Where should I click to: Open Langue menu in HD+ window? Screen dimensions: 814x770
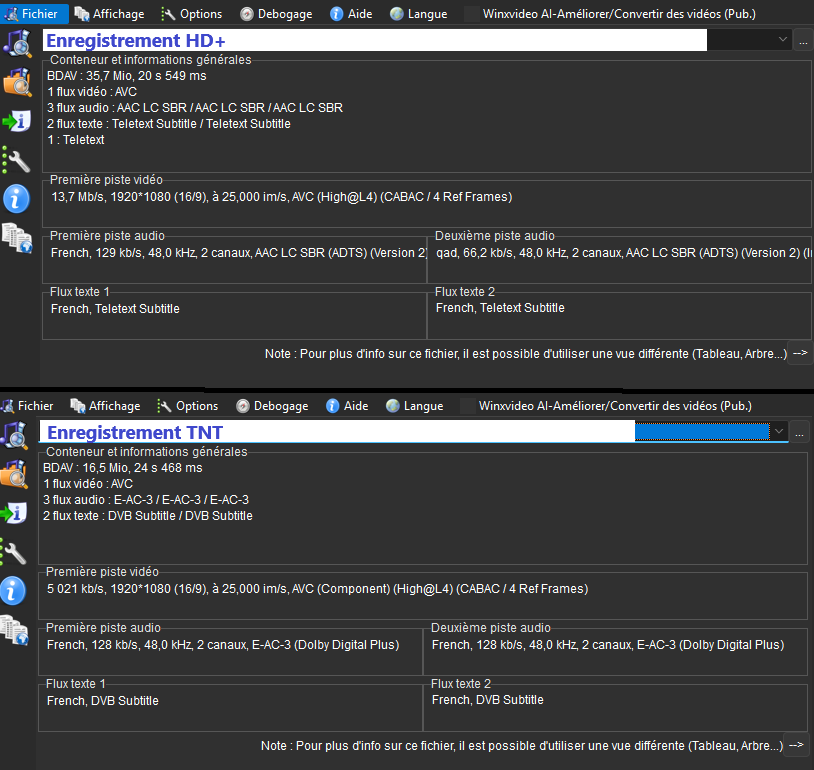pyautogui.click(x=418, y=14)
